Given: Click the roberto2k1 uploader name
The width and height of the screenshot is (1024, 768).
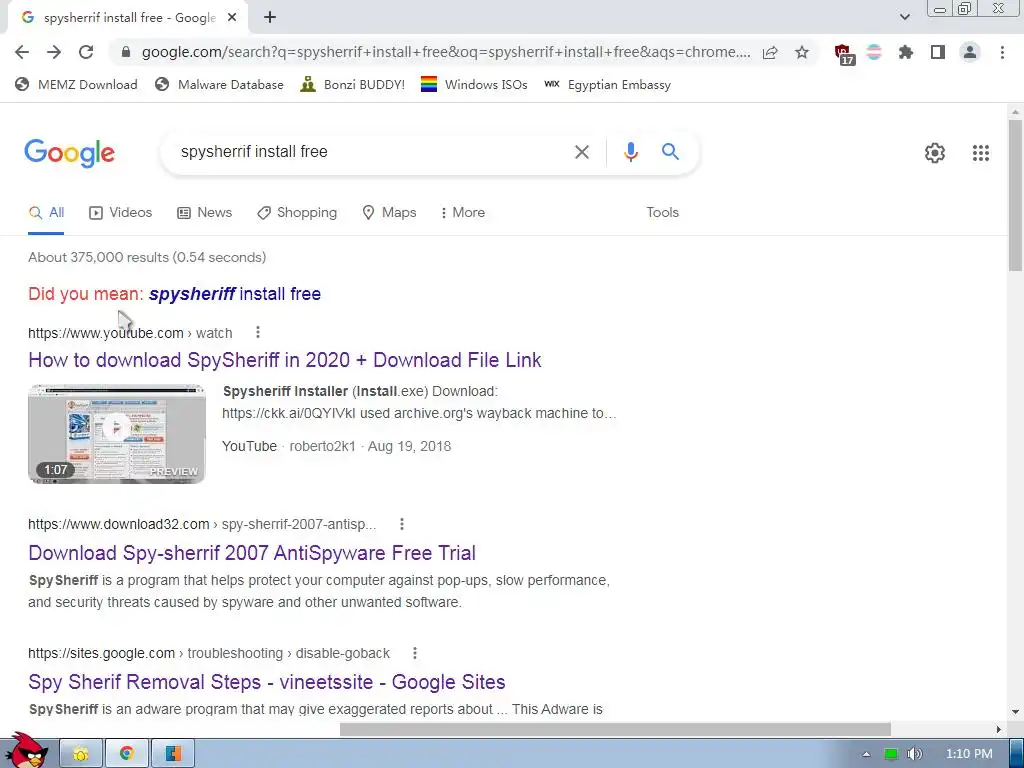Looking at the screenshot, I should (323, 446).
